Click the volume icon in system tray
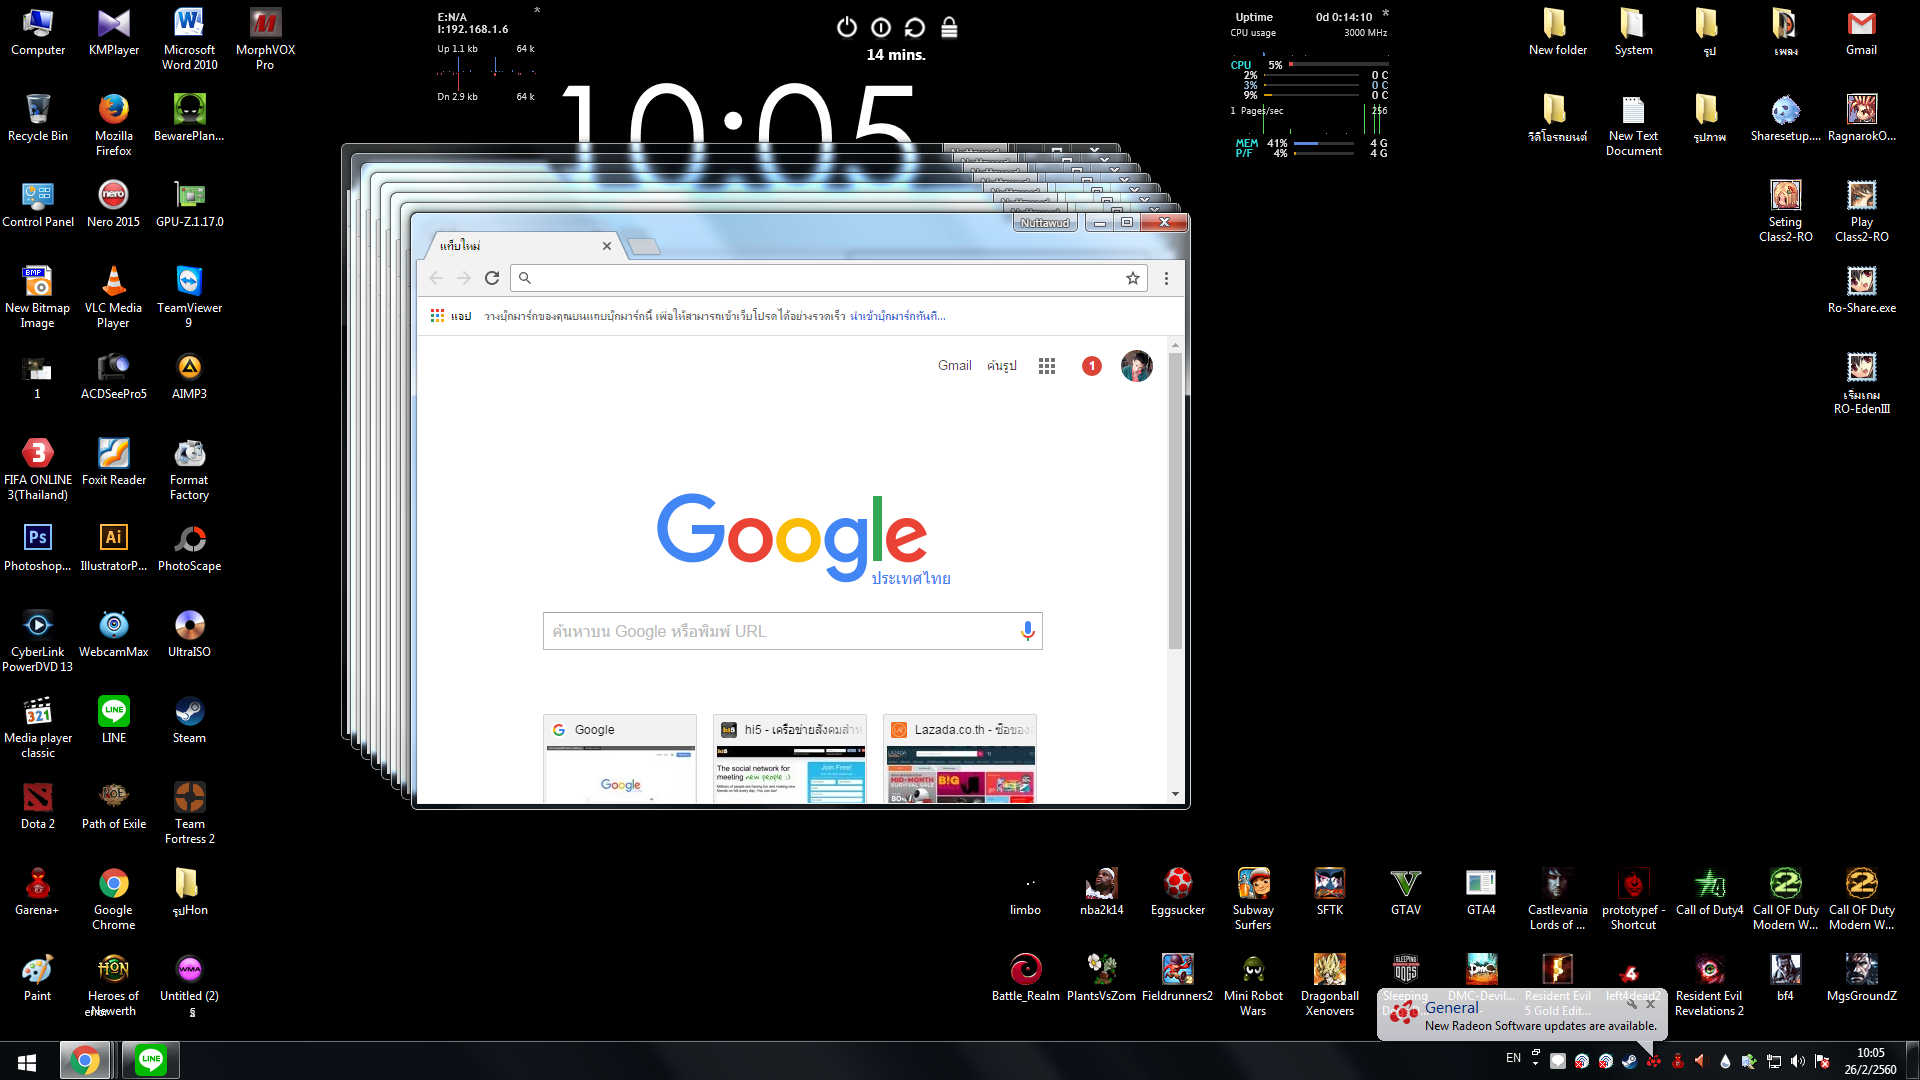The width and height of the screenshot is (1920, 1080). pos(1797,1061)
